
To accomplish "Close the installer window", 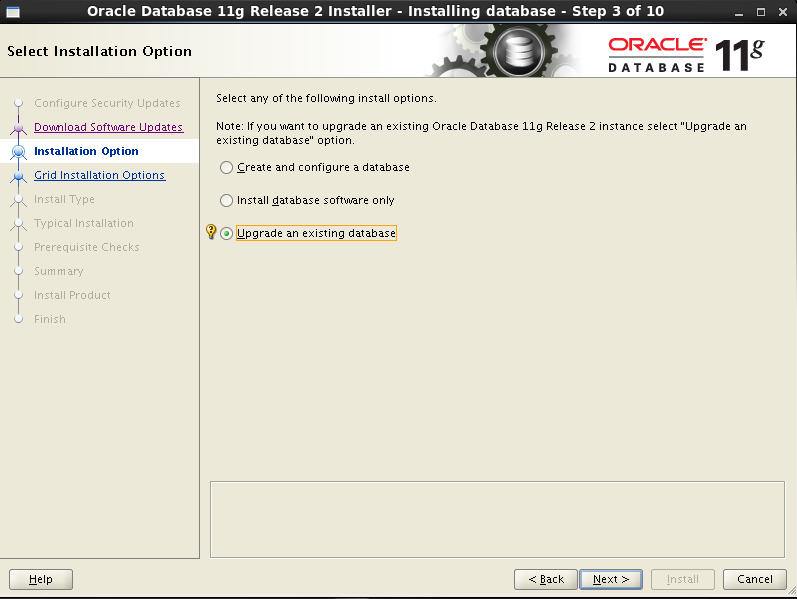I will click(783, 12).
